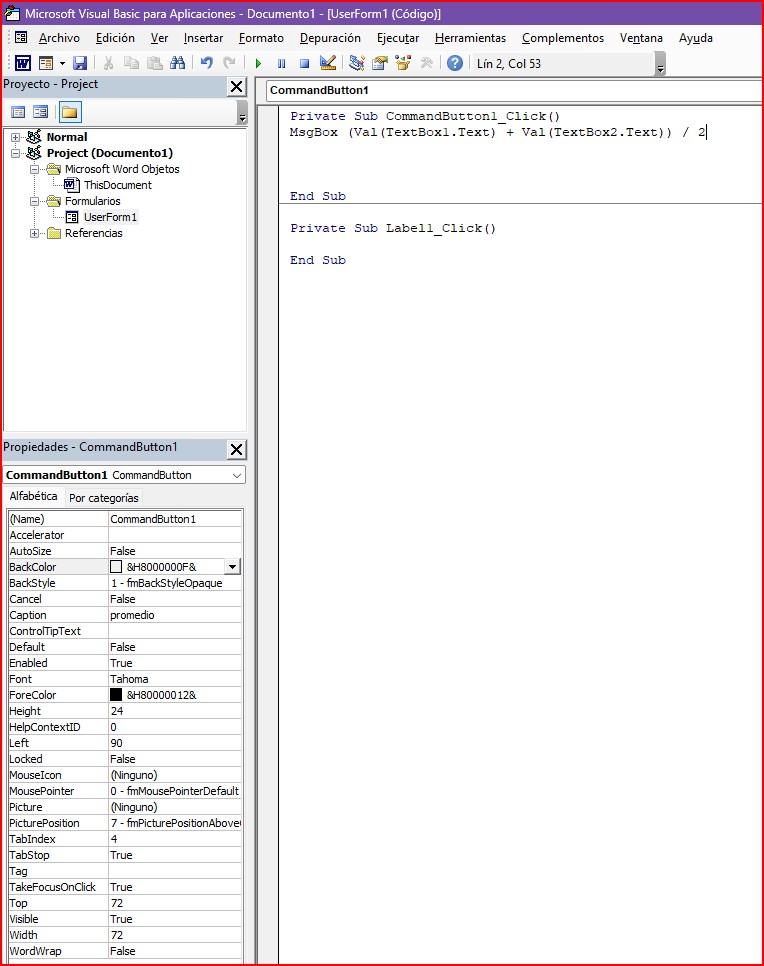This screenshot has height=966, width=764.
Task: Click View Object icon in Project panel
Action: pyautogui.click(x=41, y=112)
